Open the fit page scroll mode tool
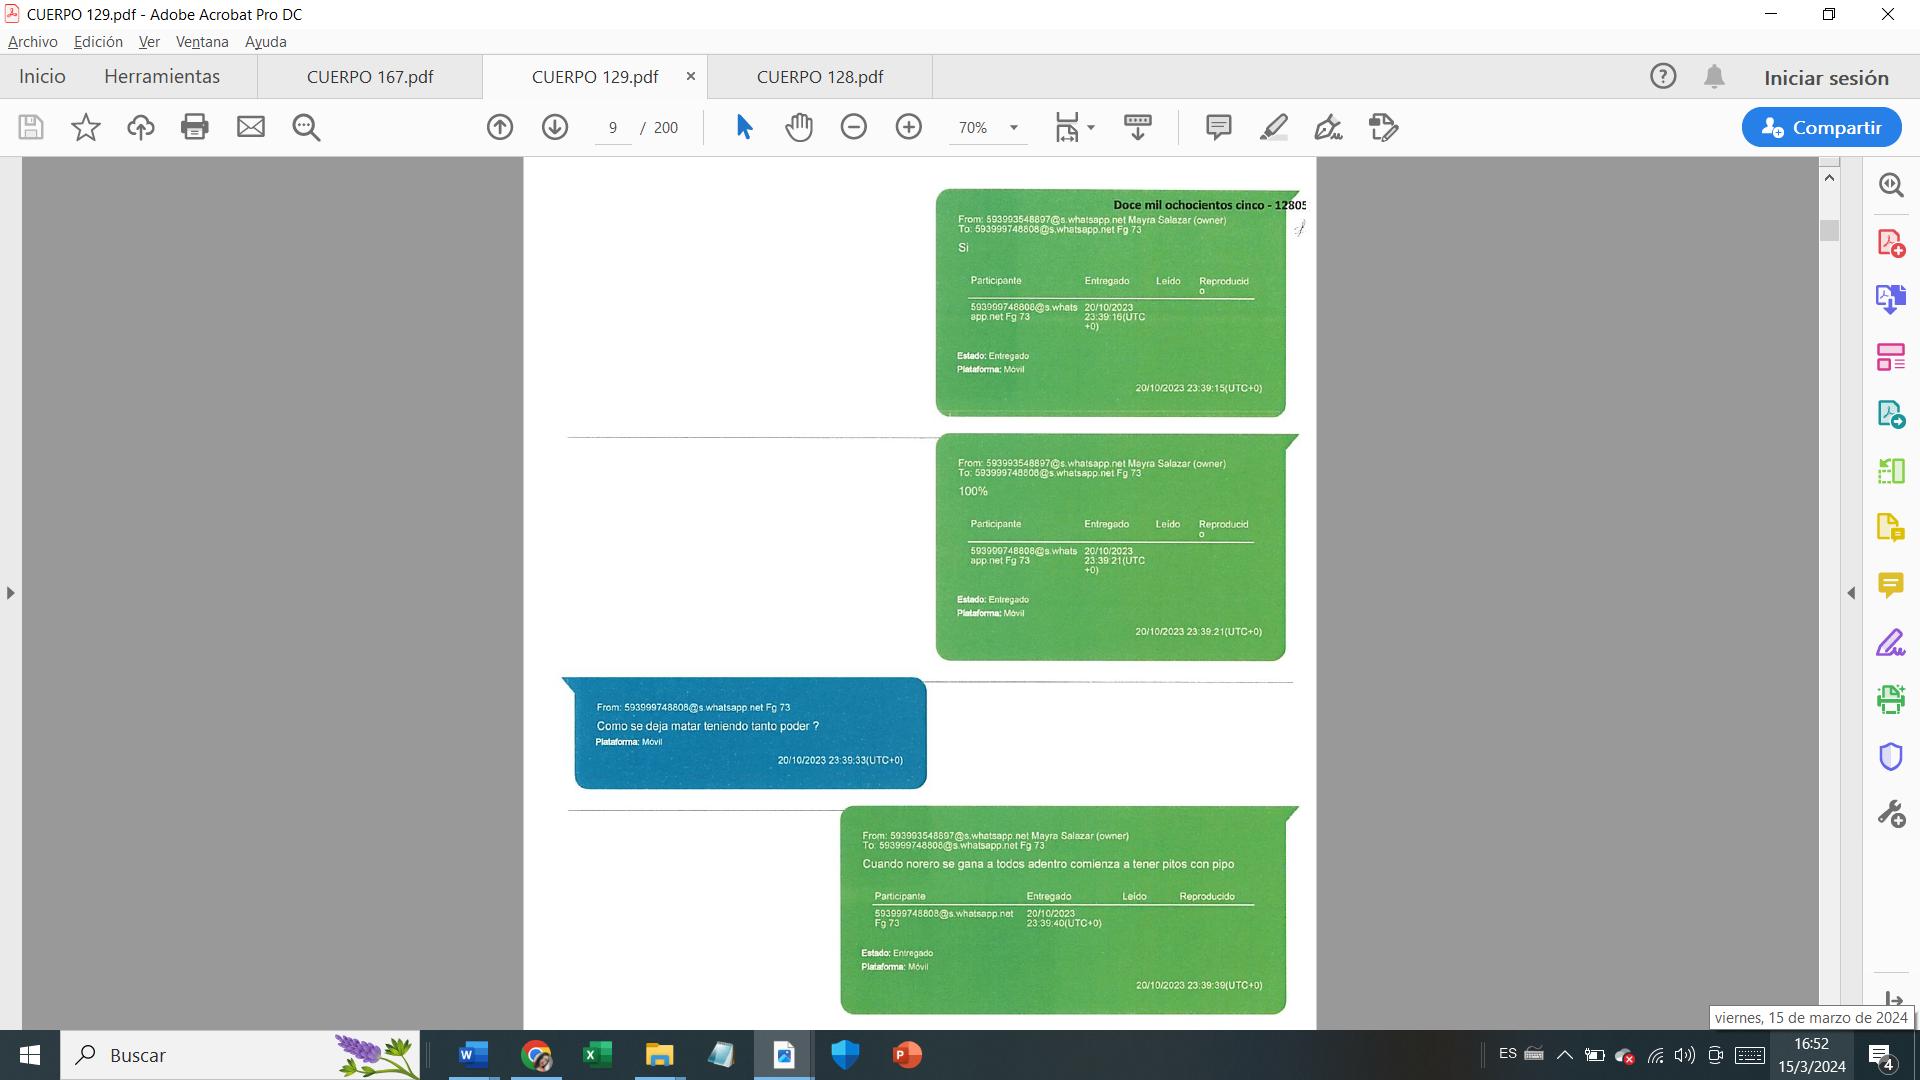 [1067, 127]
